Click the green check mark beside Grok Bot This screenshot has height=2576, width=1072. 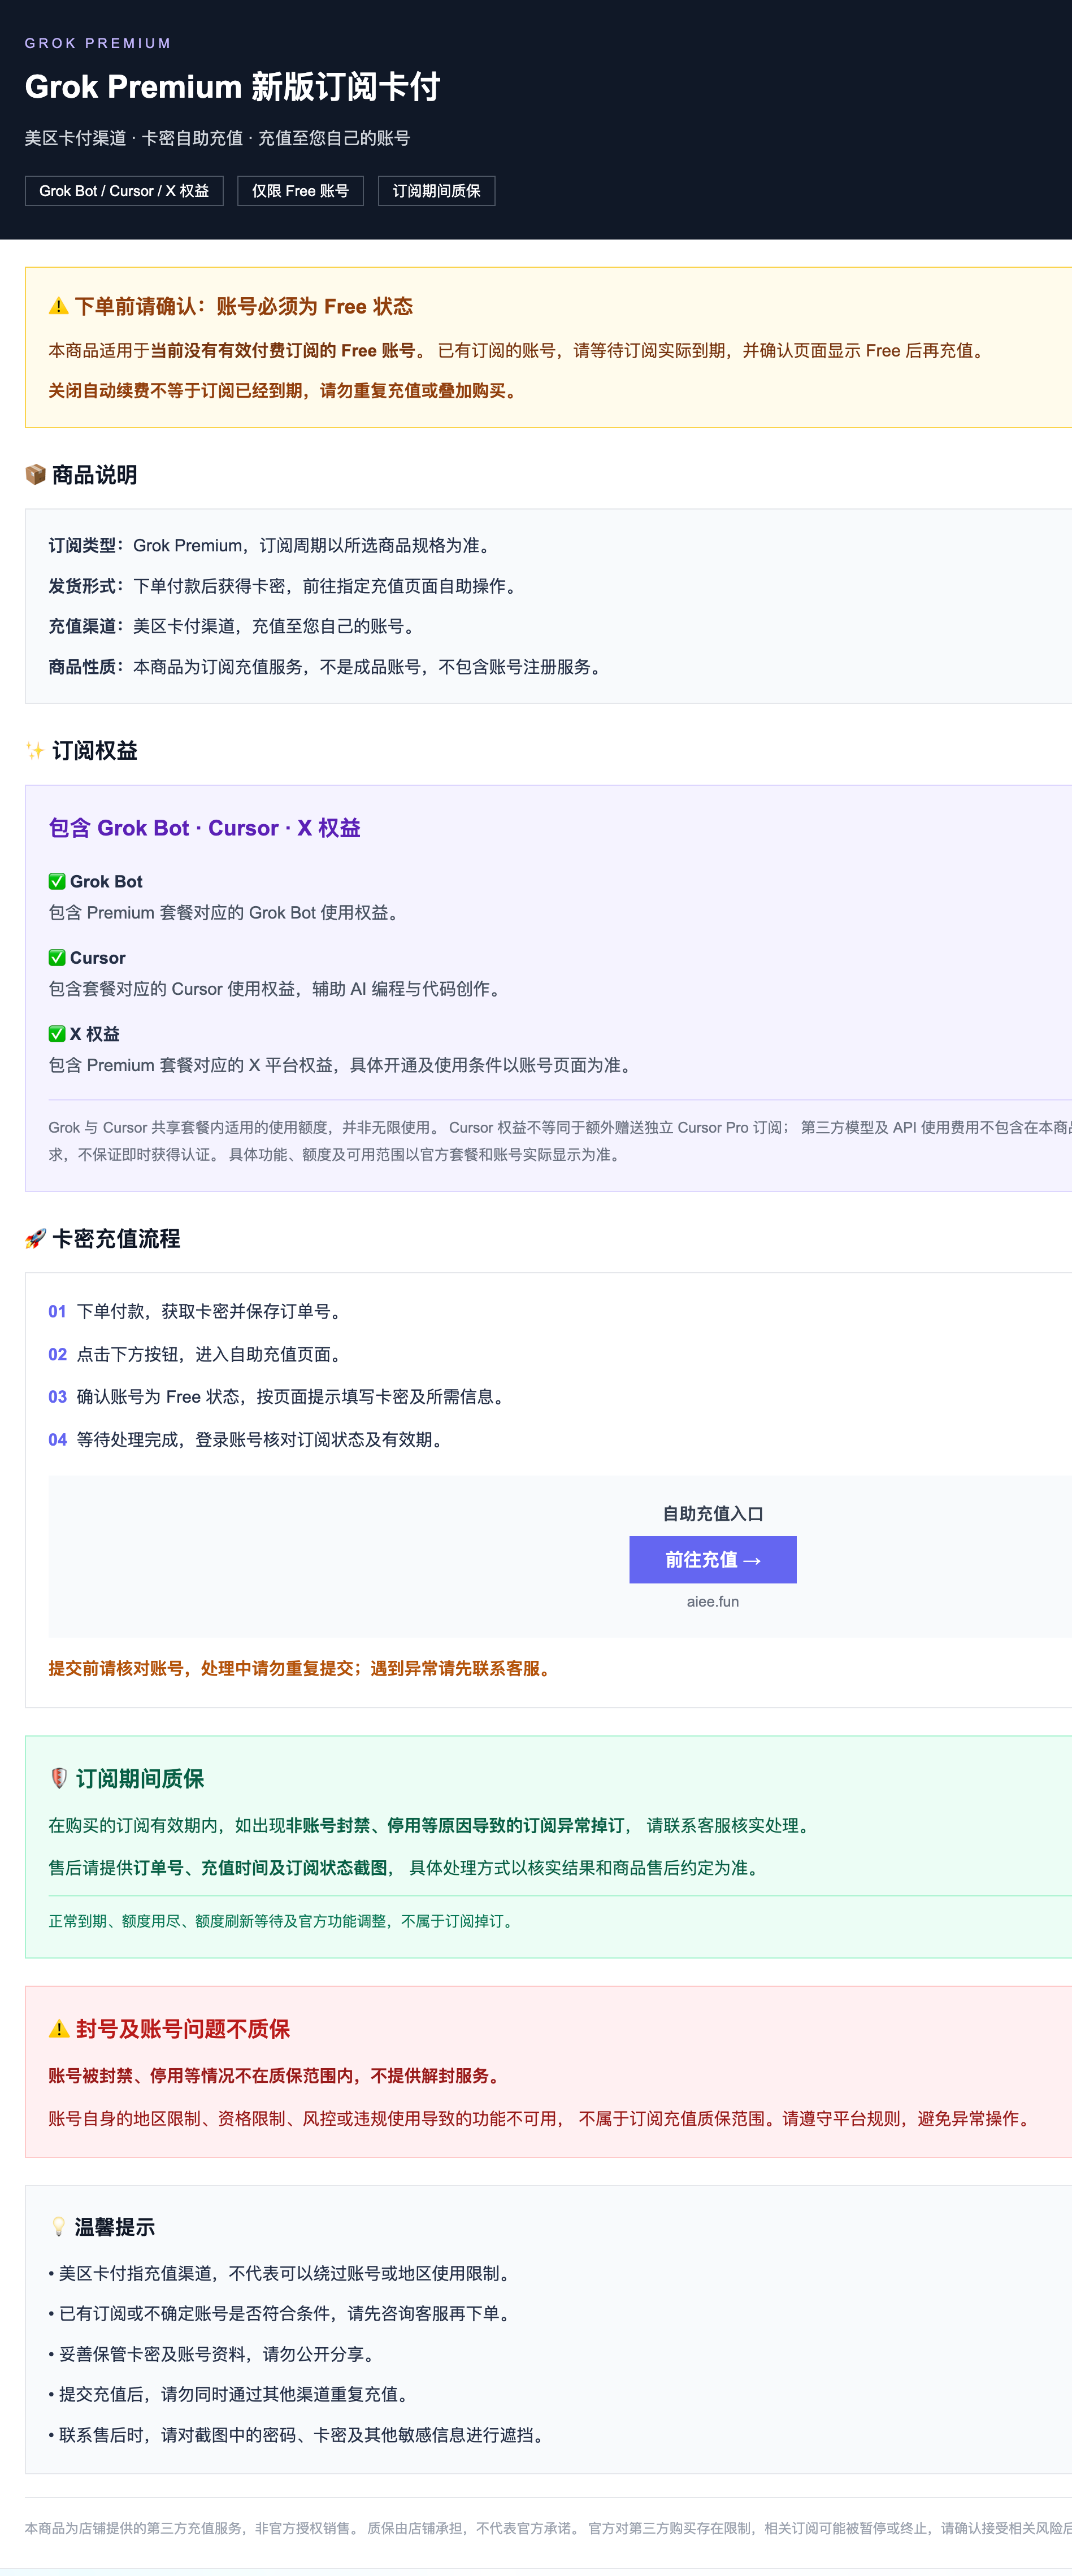pyautogui.click(x=57, y=881)
